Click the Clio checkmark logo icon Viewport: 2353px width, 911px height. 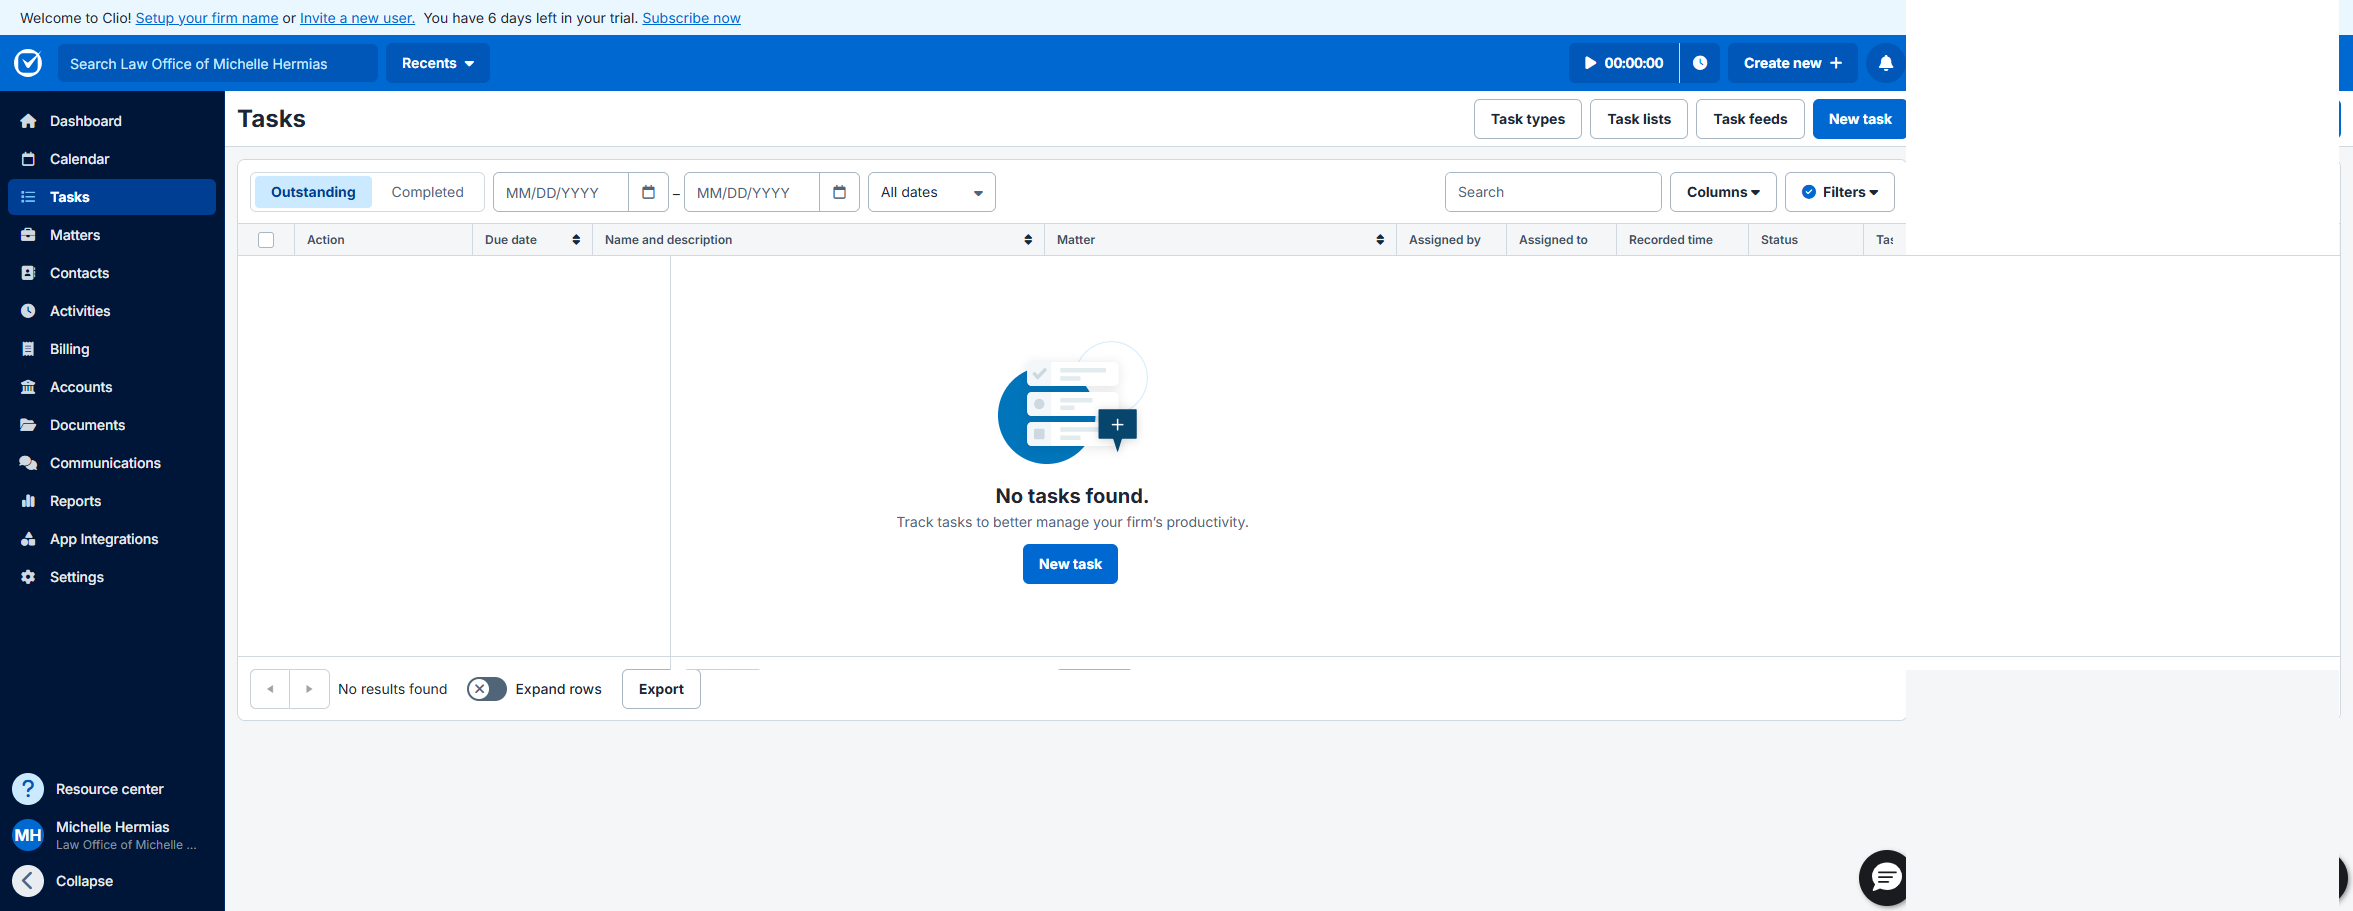[28, 63]
